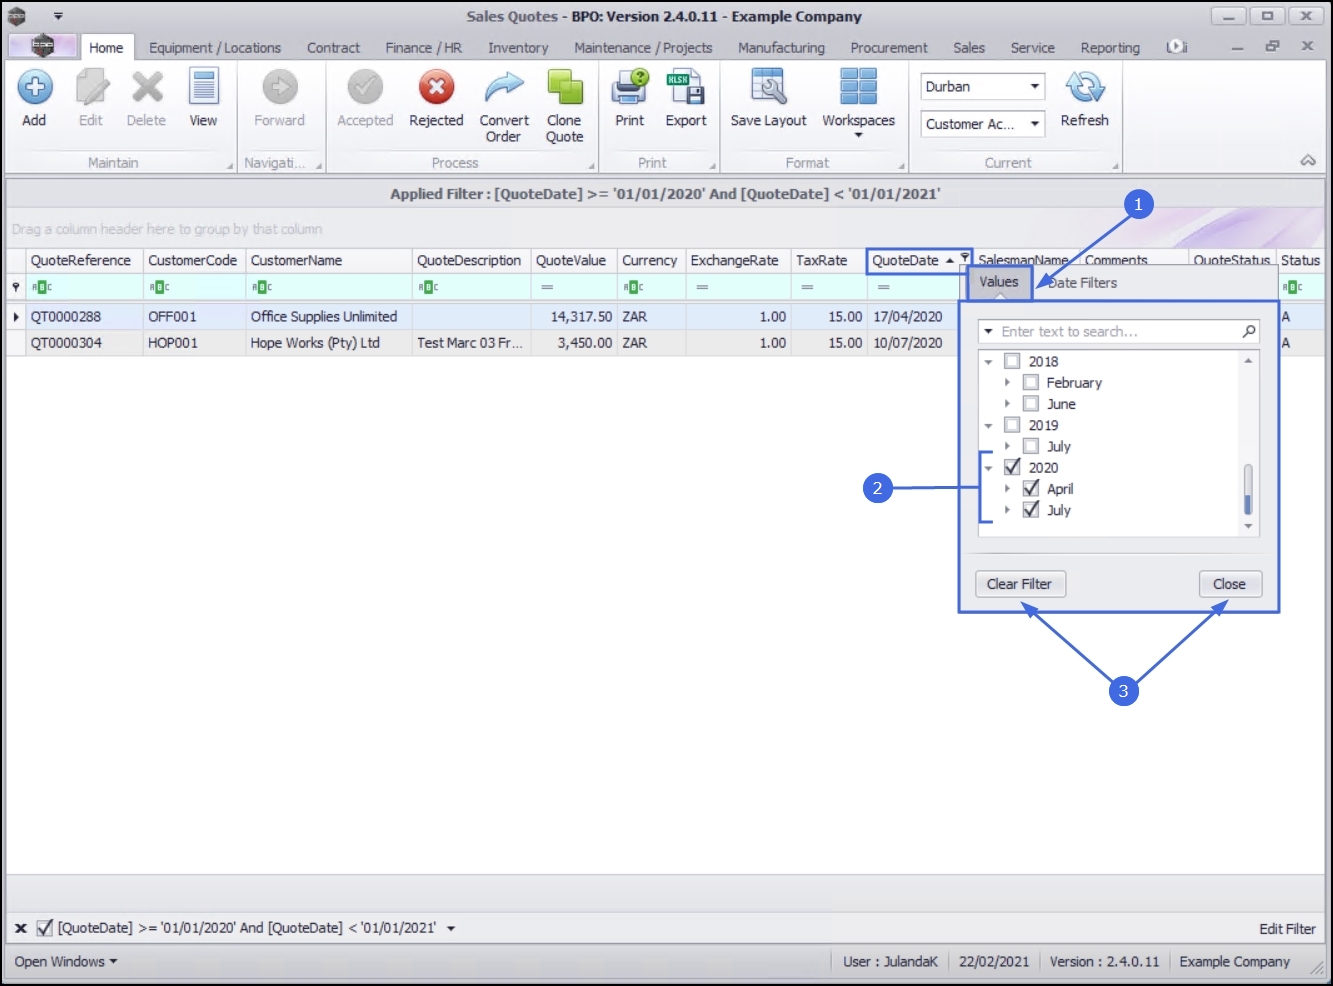The height and width of the screenshot is (986, 1333).
Task: Remove the applied filter with the X button
Action: 20,928
